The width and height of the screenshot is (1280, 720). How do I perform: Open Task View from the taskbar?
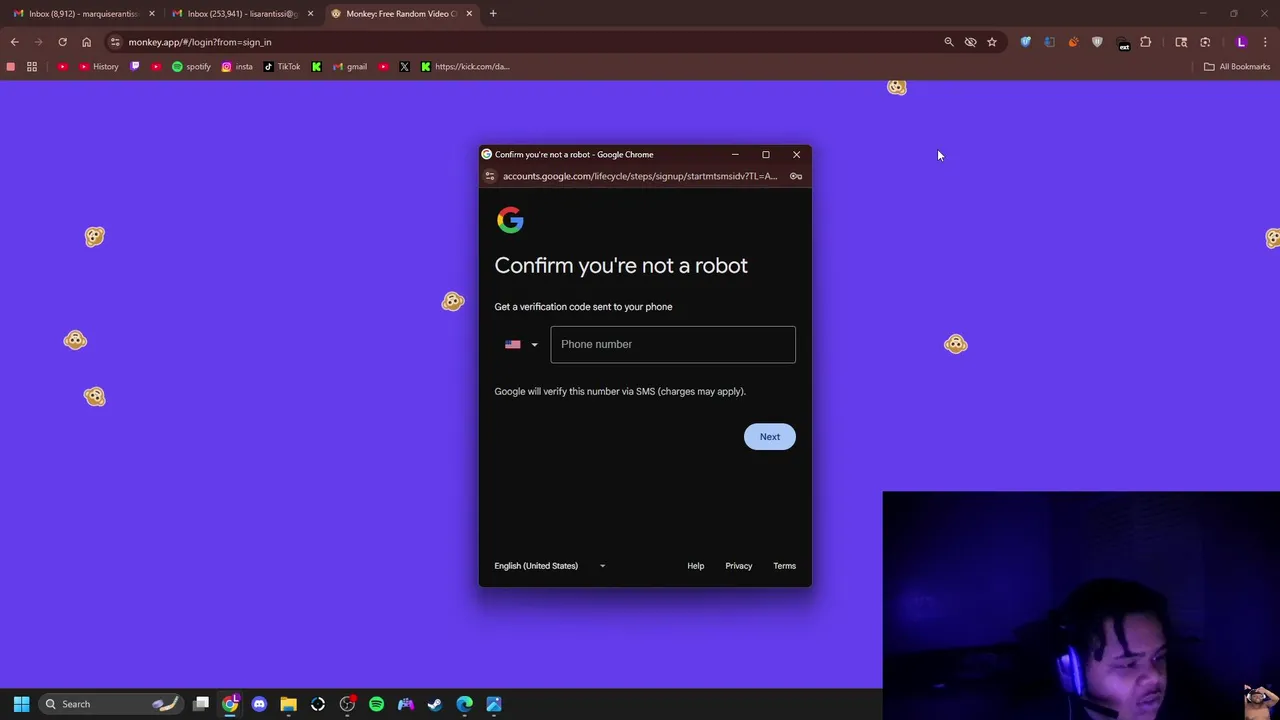pos(201,704)
